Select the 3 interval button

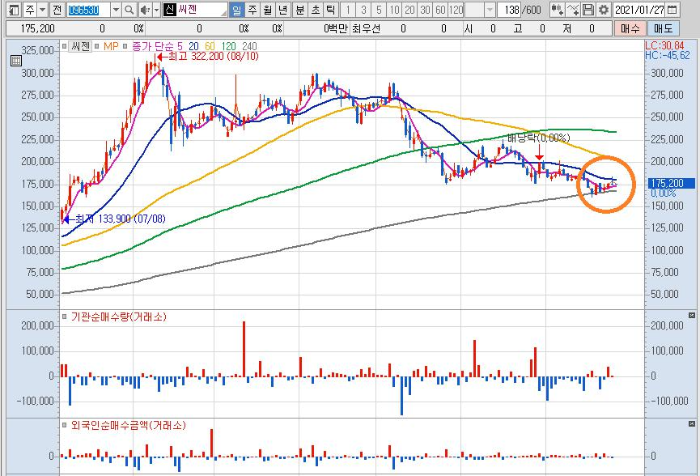point(363,9)
